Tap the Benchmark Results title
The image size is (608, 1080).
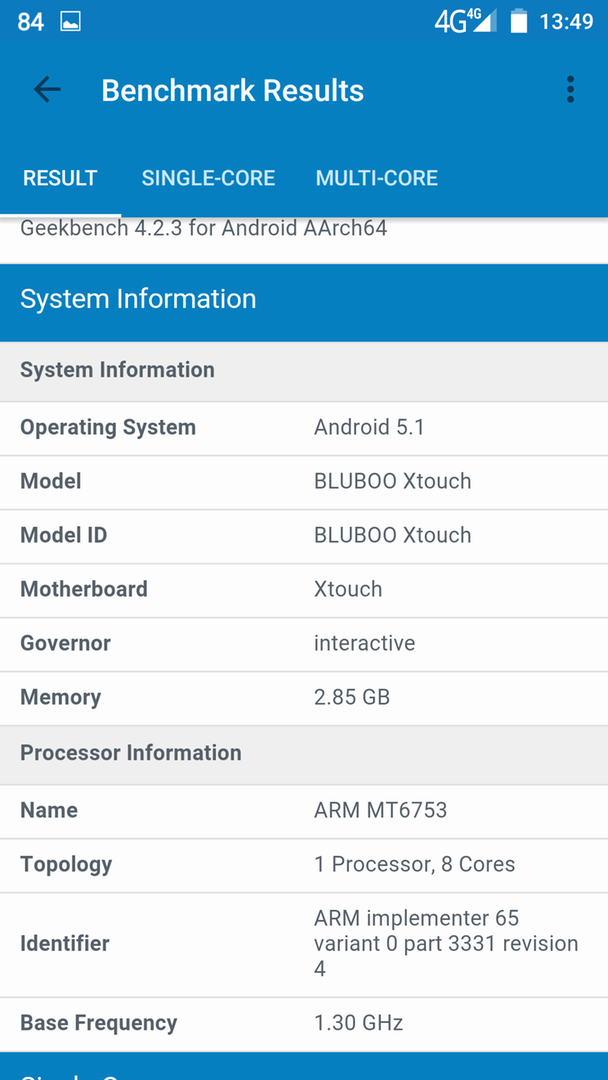click(233, 90)
